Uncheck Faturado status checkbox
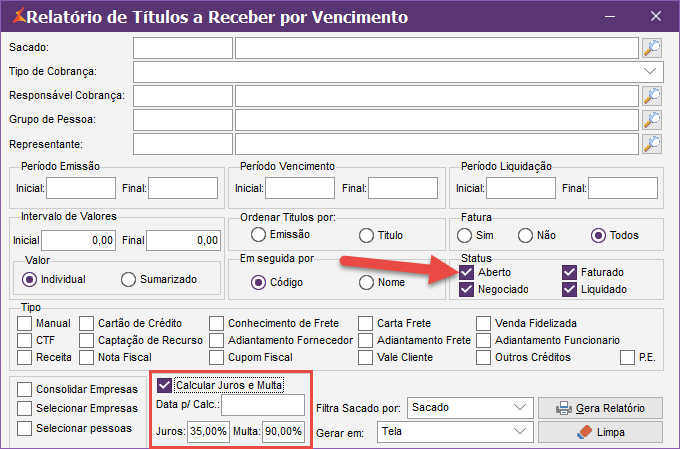 coord(569,272)
